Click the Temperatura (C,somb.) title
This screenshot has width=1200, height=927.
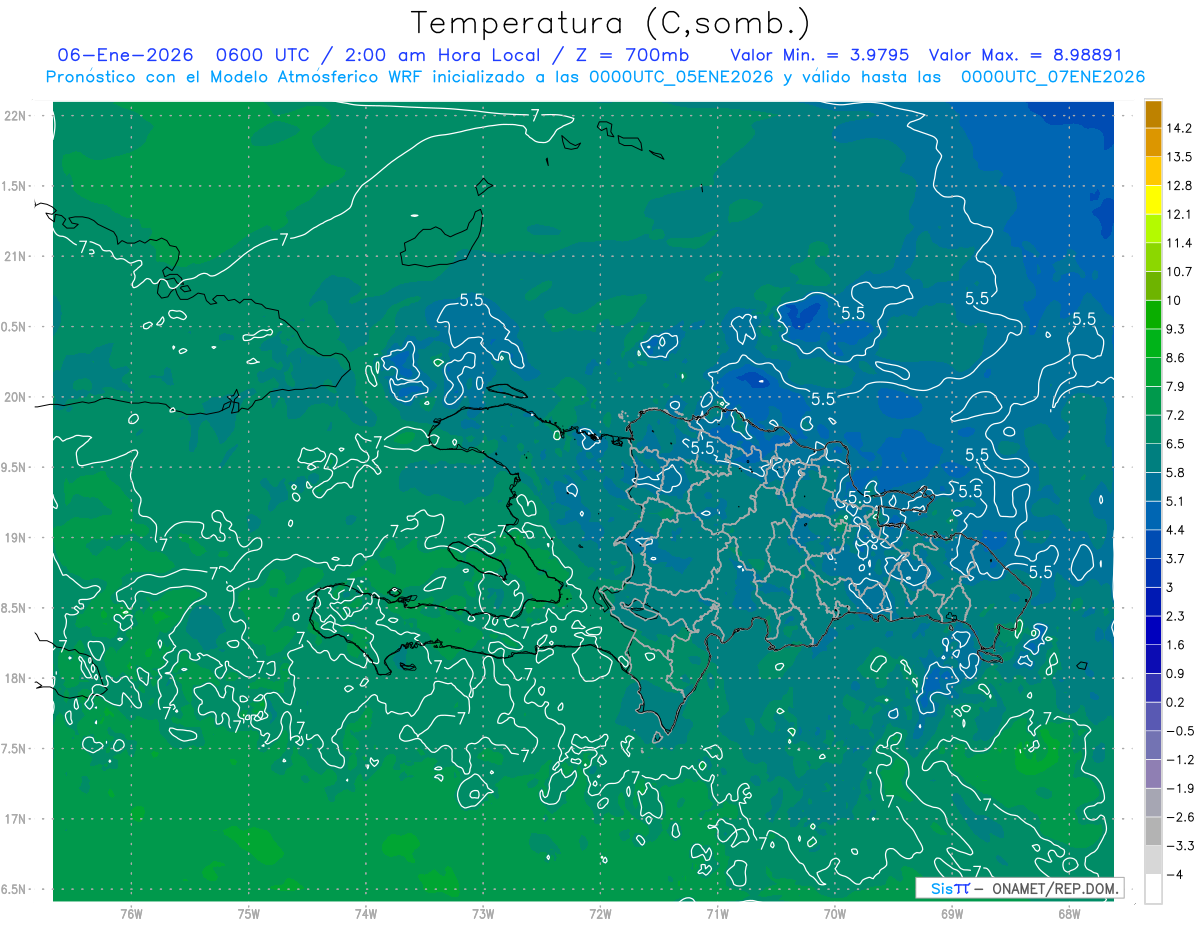click(x=611, y=22)
